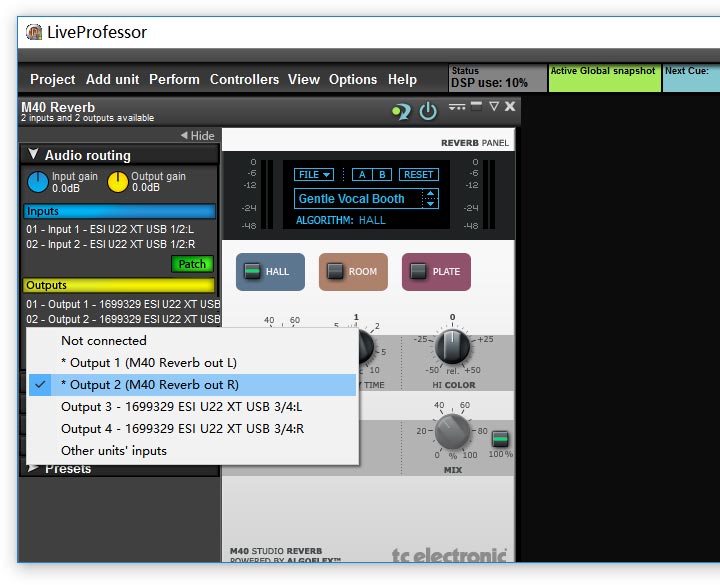This screenshot has width=720, height=585.
Task: Toggle the 100% mix switch
Action: pos(500,439)
